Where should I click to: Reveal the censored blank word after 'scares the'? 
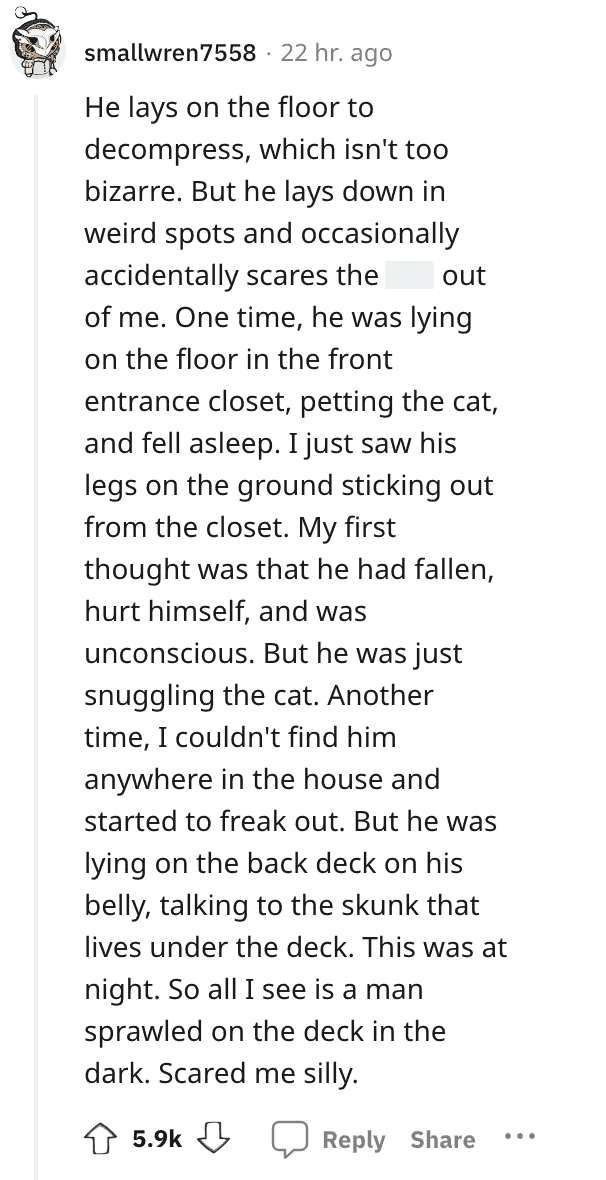[410, 275]
